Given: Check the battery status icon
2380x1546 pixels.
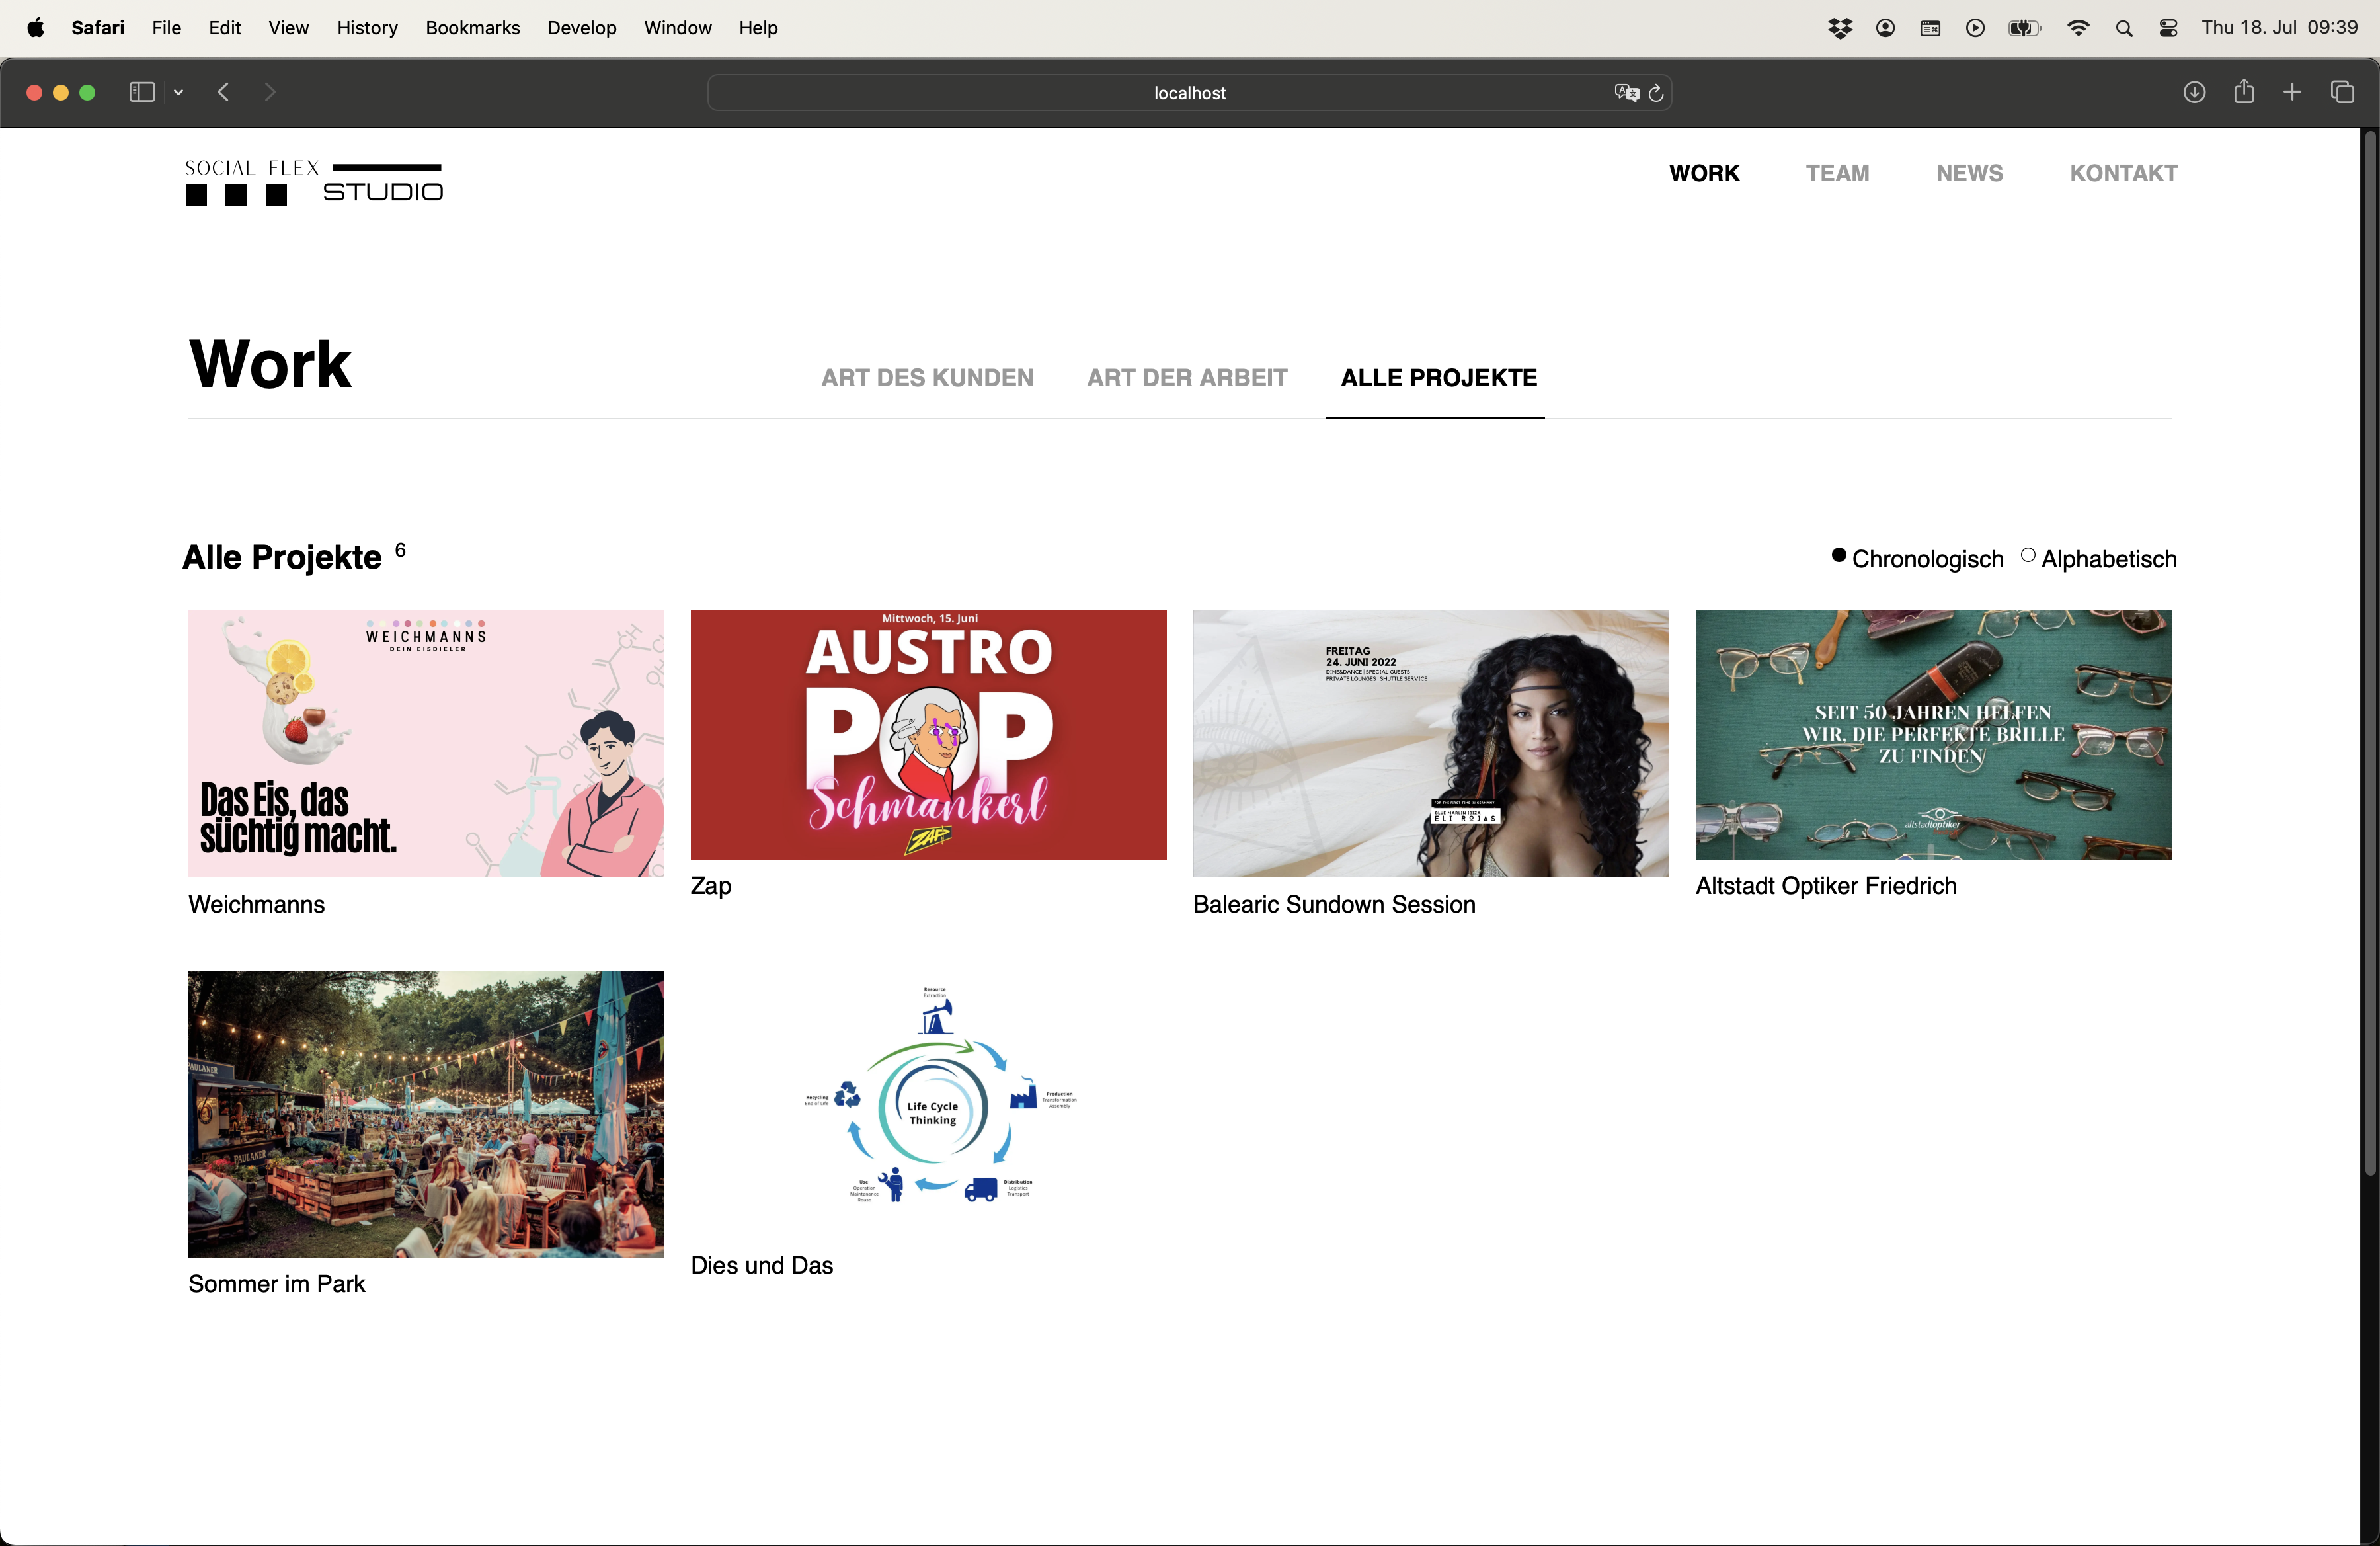Looking at the screenshot, I should [2024, 28].
